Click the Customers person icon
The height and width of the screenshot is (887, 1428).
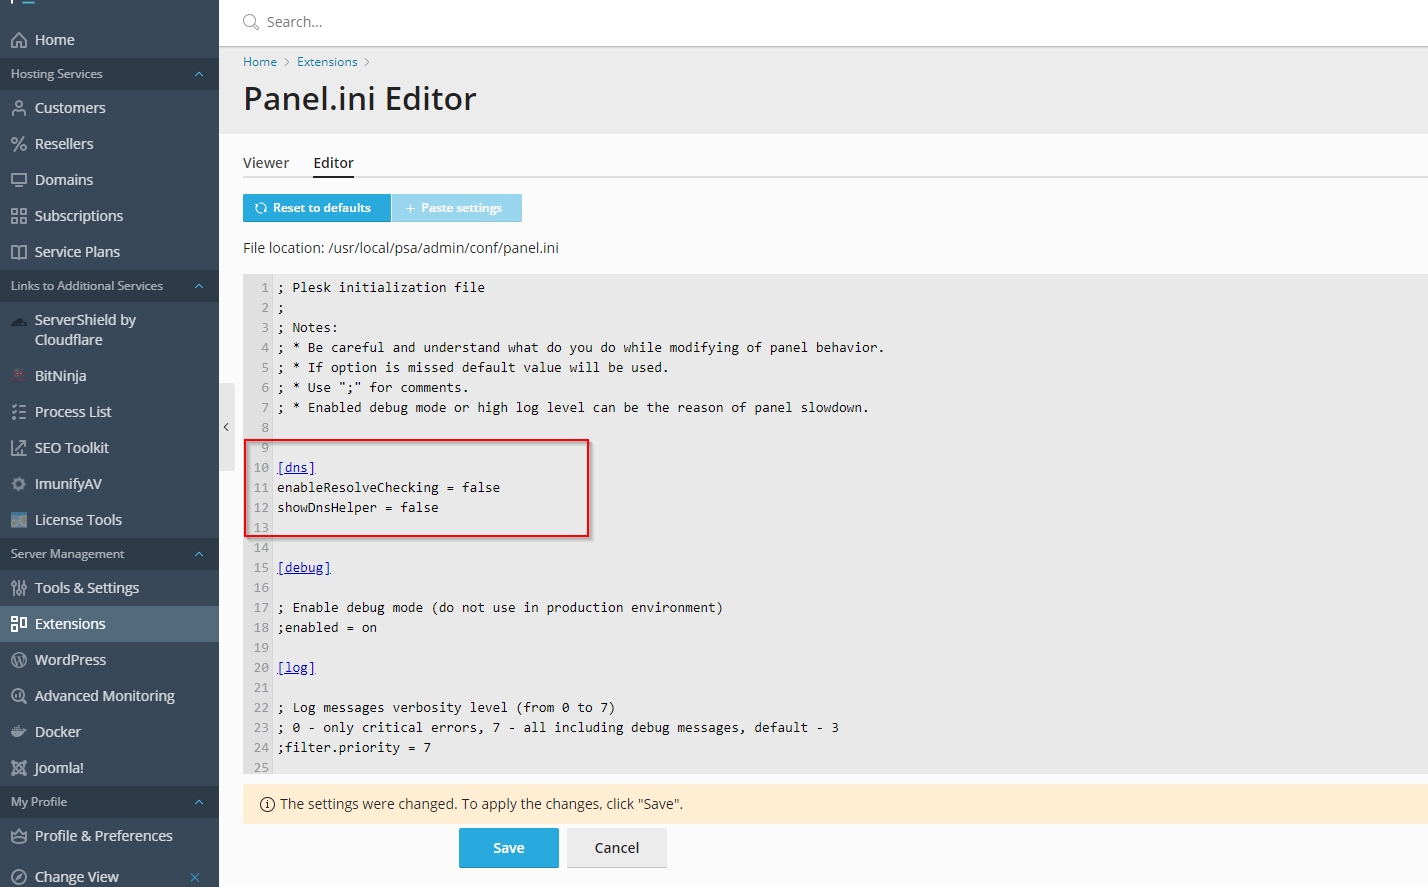[x=18, y=108]
